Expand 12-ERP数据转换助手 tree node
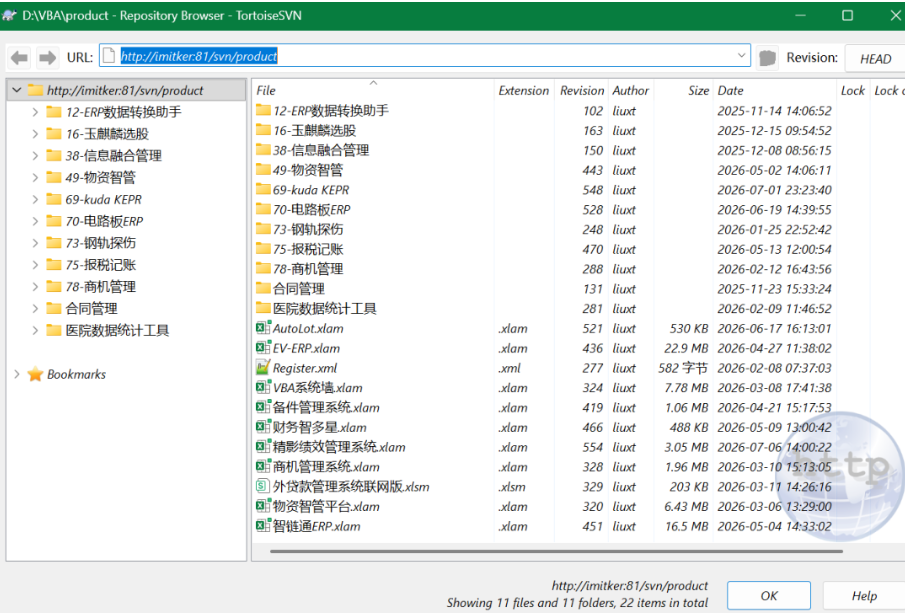905x613 pixels. [x=35, y=112]
